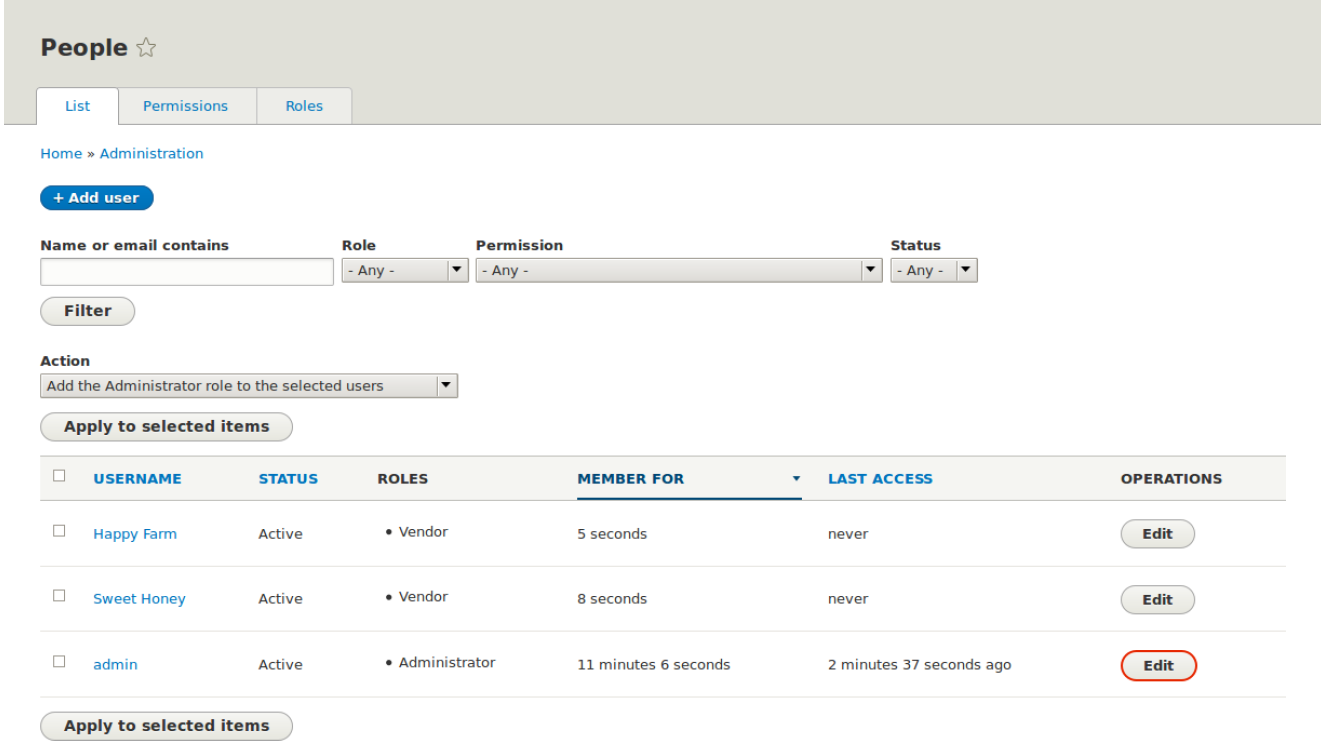Image resolution: width=1321 pixels, height=742 pixels.
Task: Switch to the Roles tab
Action: click(304, 105)
